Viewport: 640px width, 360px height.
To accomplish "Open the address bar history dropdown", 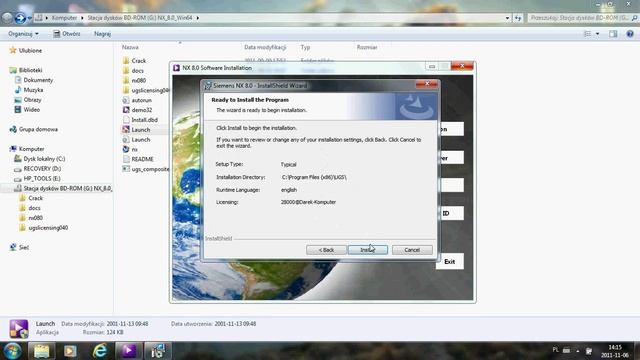I will (507, 18).
